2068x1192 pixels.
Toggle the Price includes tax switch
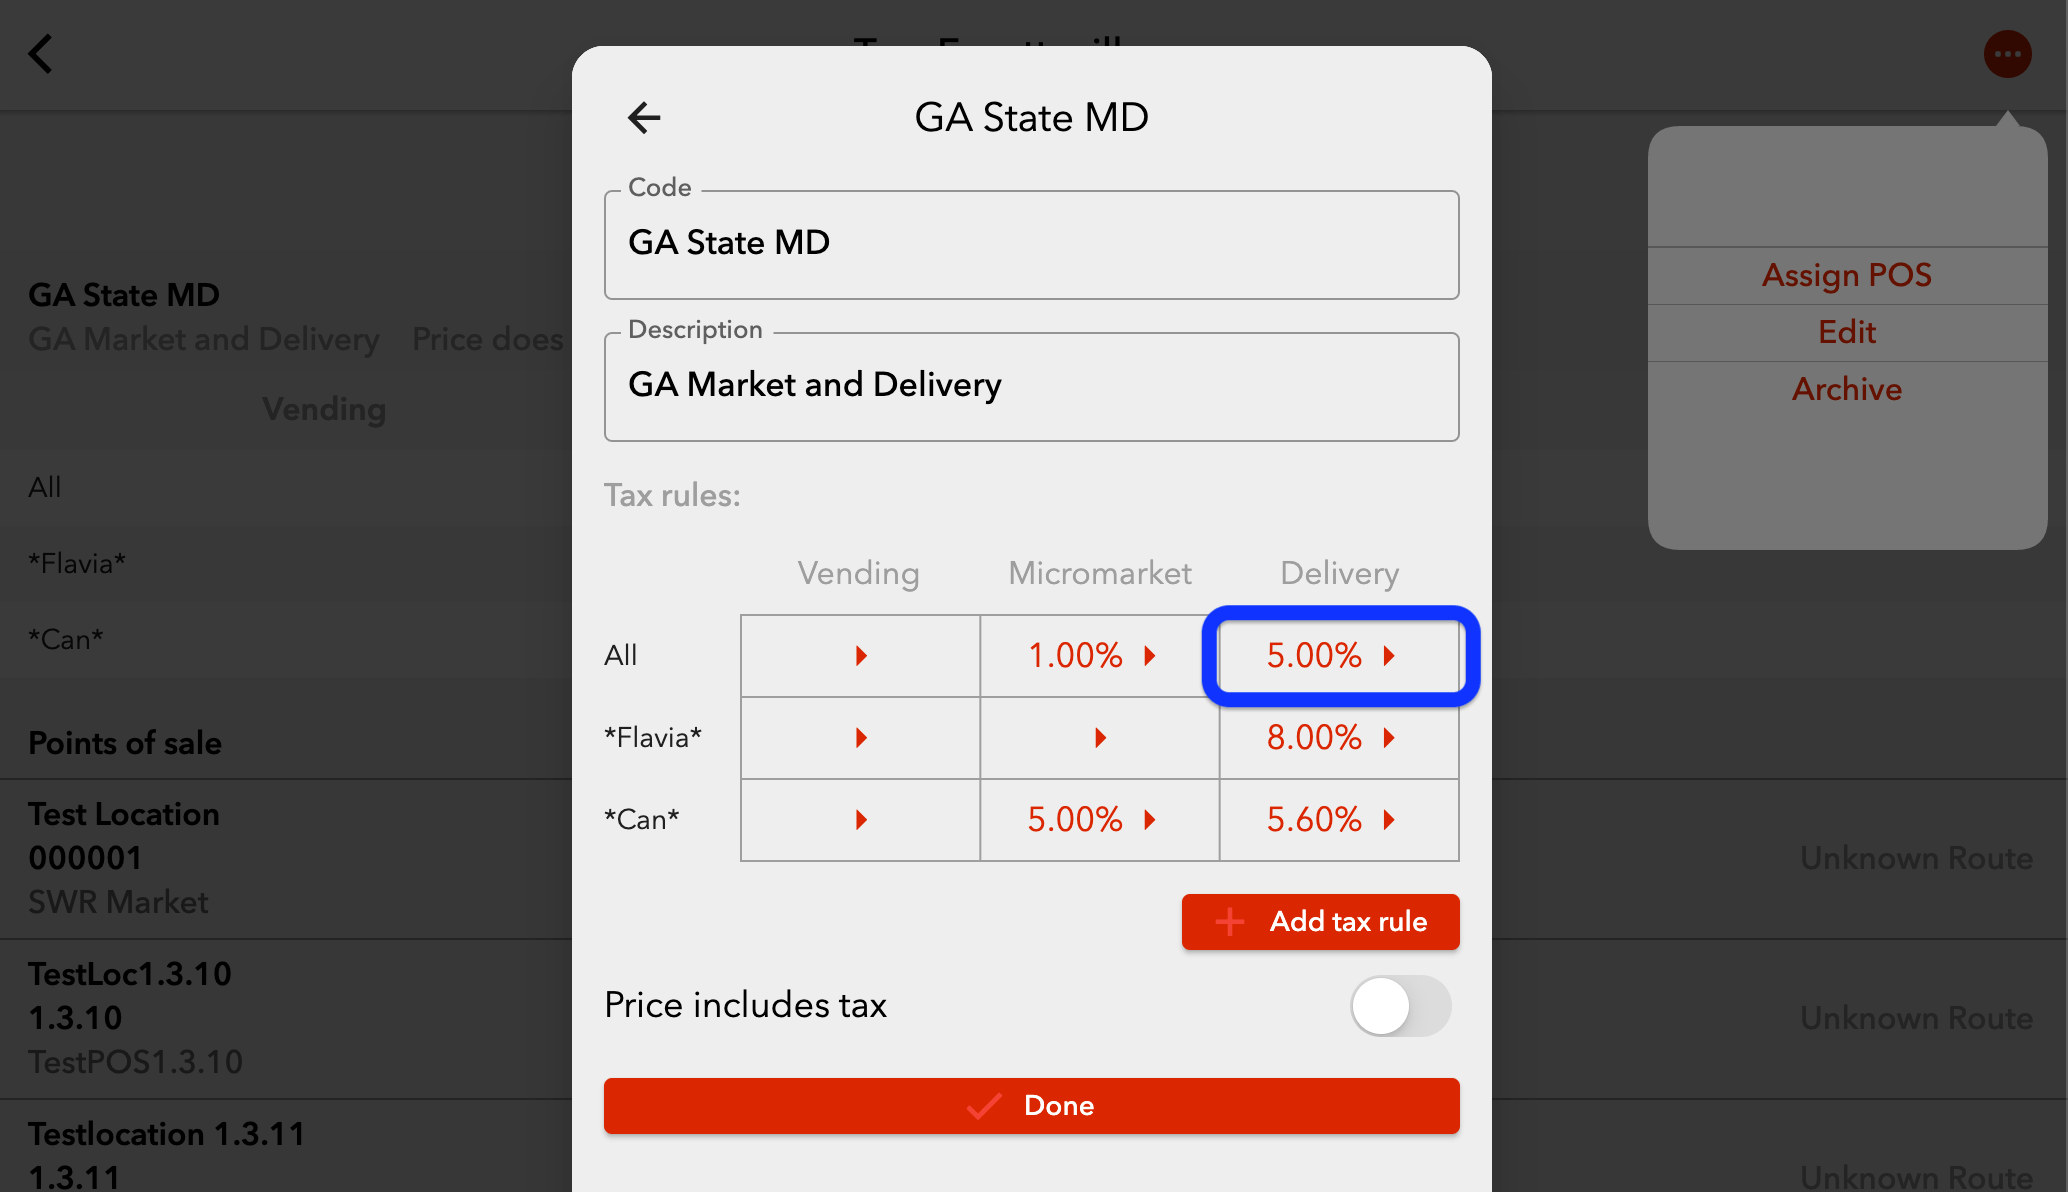pos(1400,1005)
